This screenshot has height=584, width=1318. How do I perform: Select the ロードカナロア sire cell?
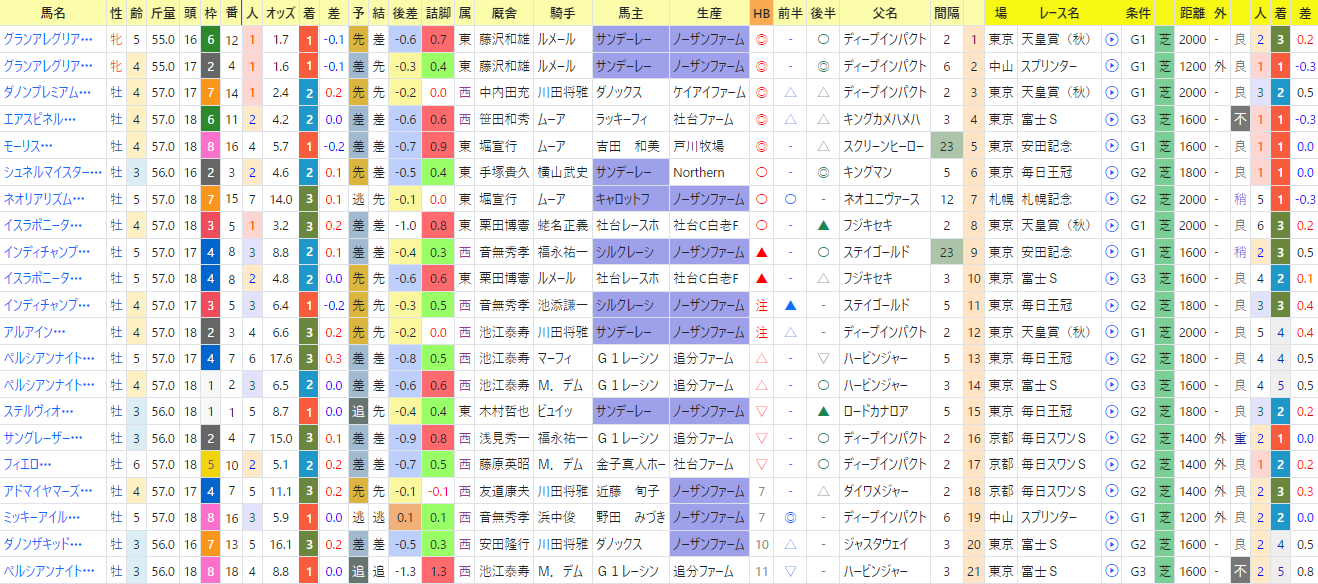883,410
